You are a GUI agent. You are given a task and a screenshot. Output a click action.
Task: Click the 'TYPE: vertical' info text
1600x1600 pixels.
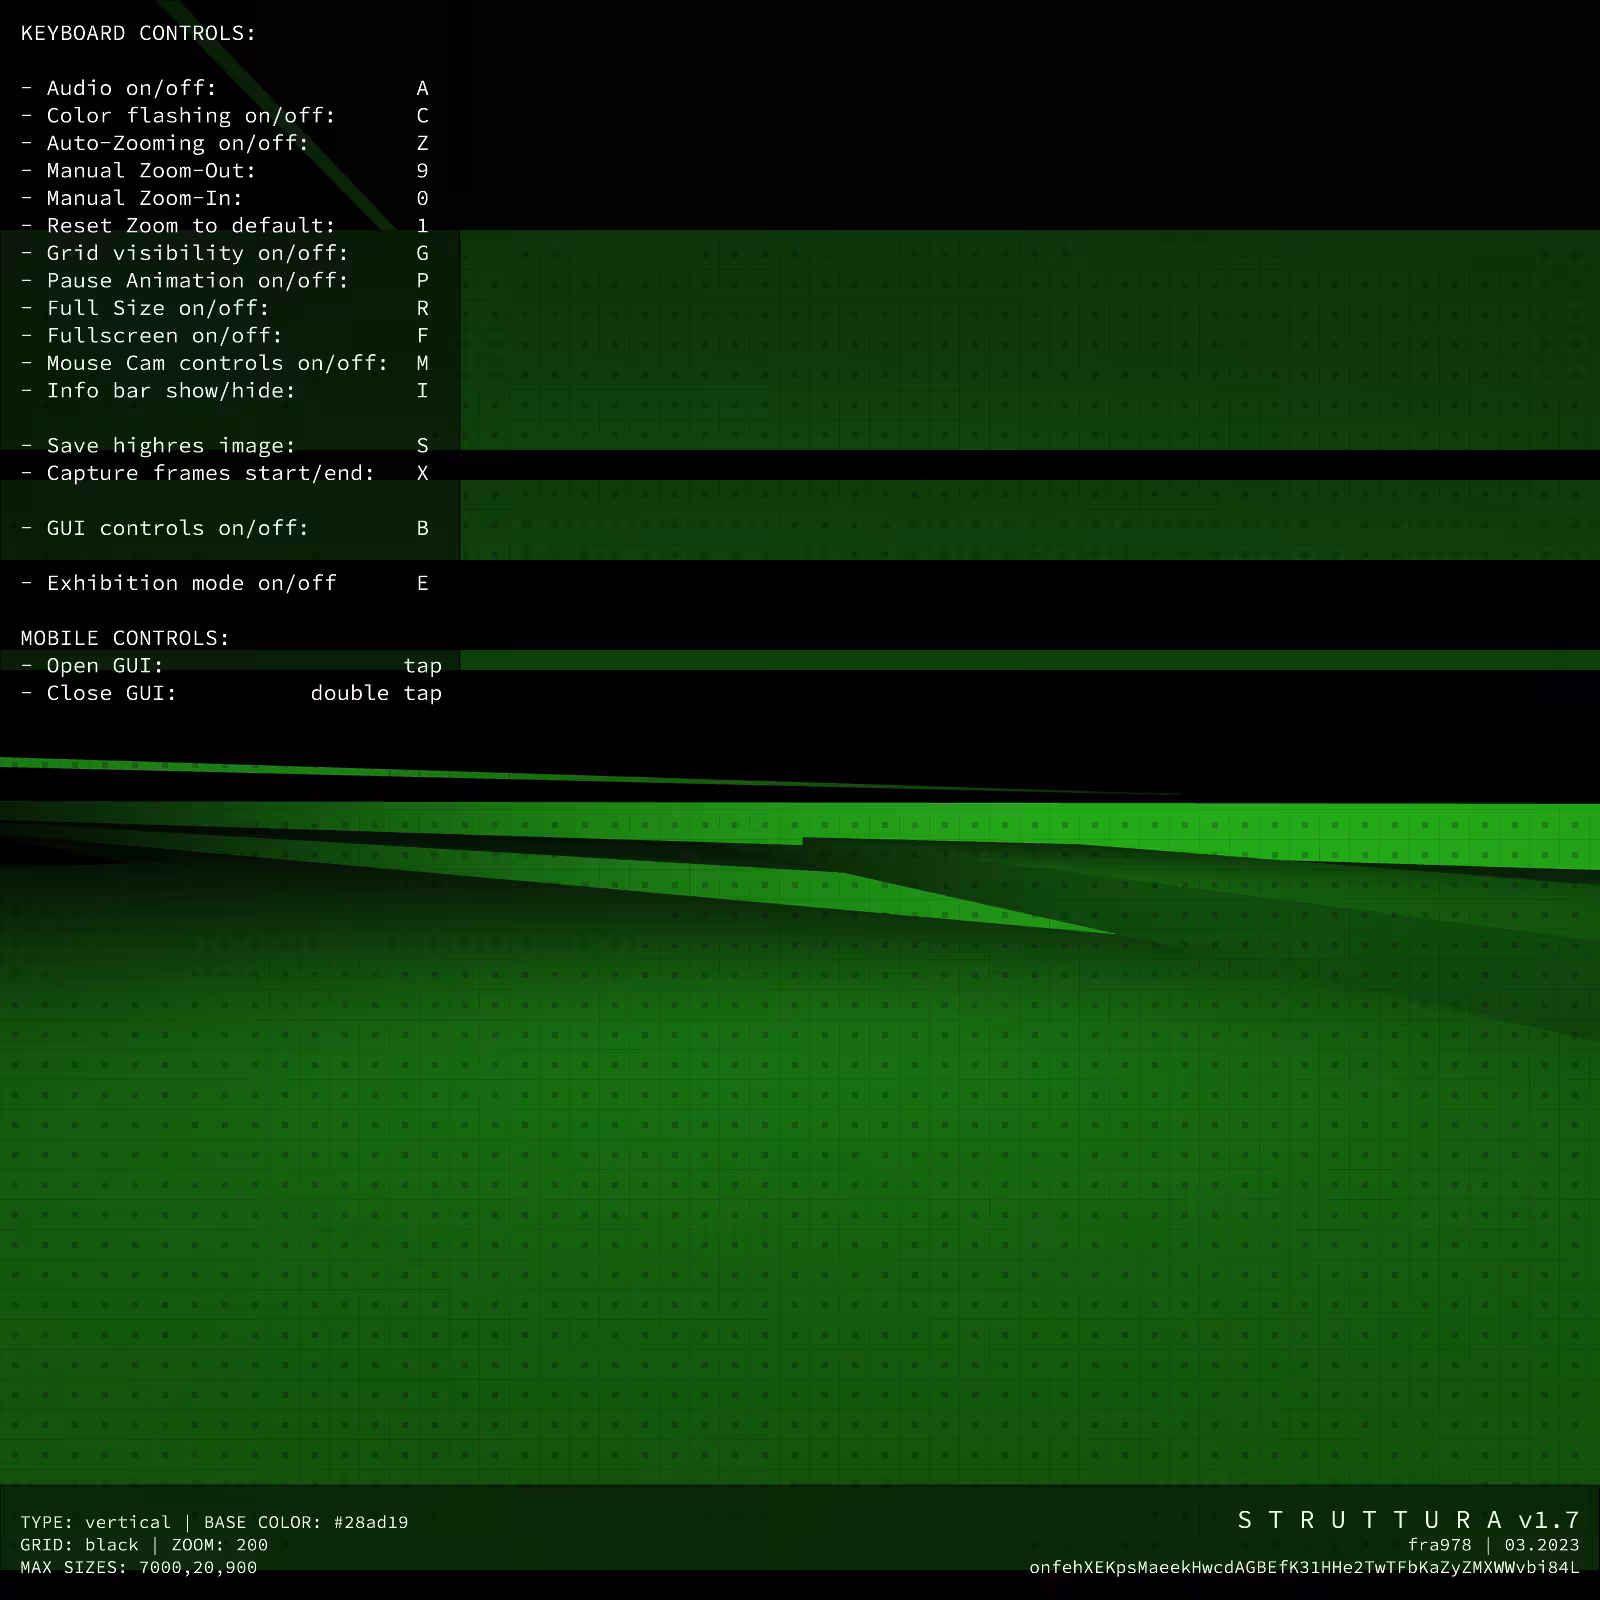tap(95, 1522)
